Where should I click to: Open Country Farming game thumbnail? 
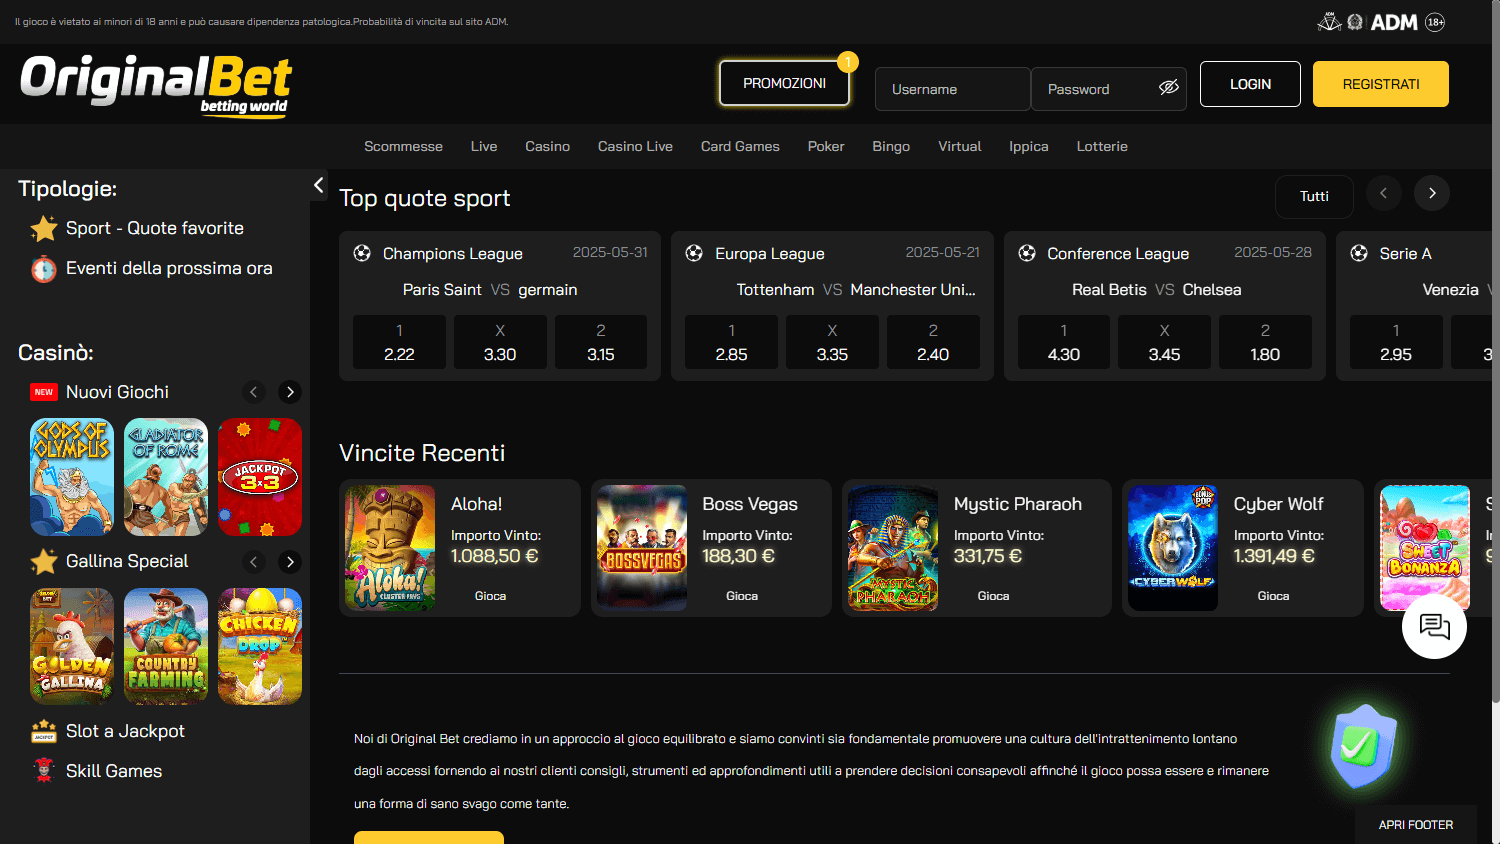click(x=166, y=646)
